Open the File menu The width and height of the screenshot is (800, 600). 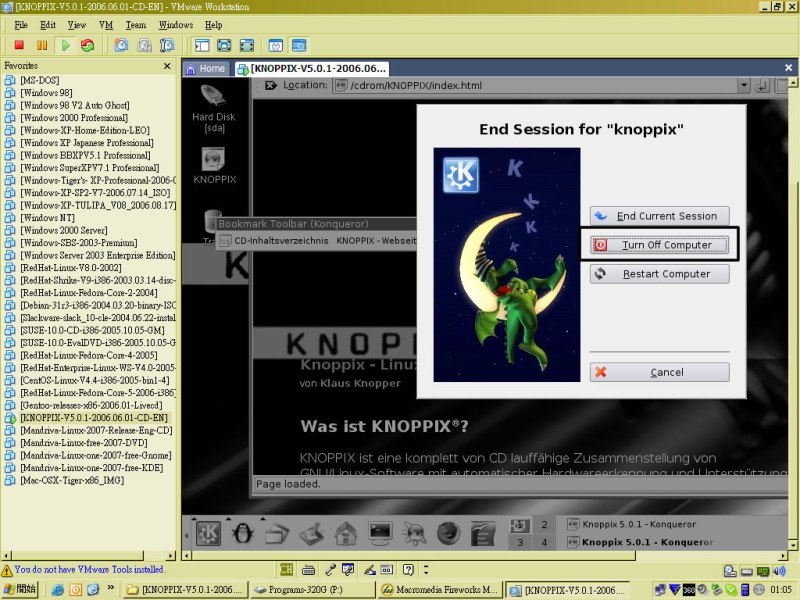tap(21, 25)
